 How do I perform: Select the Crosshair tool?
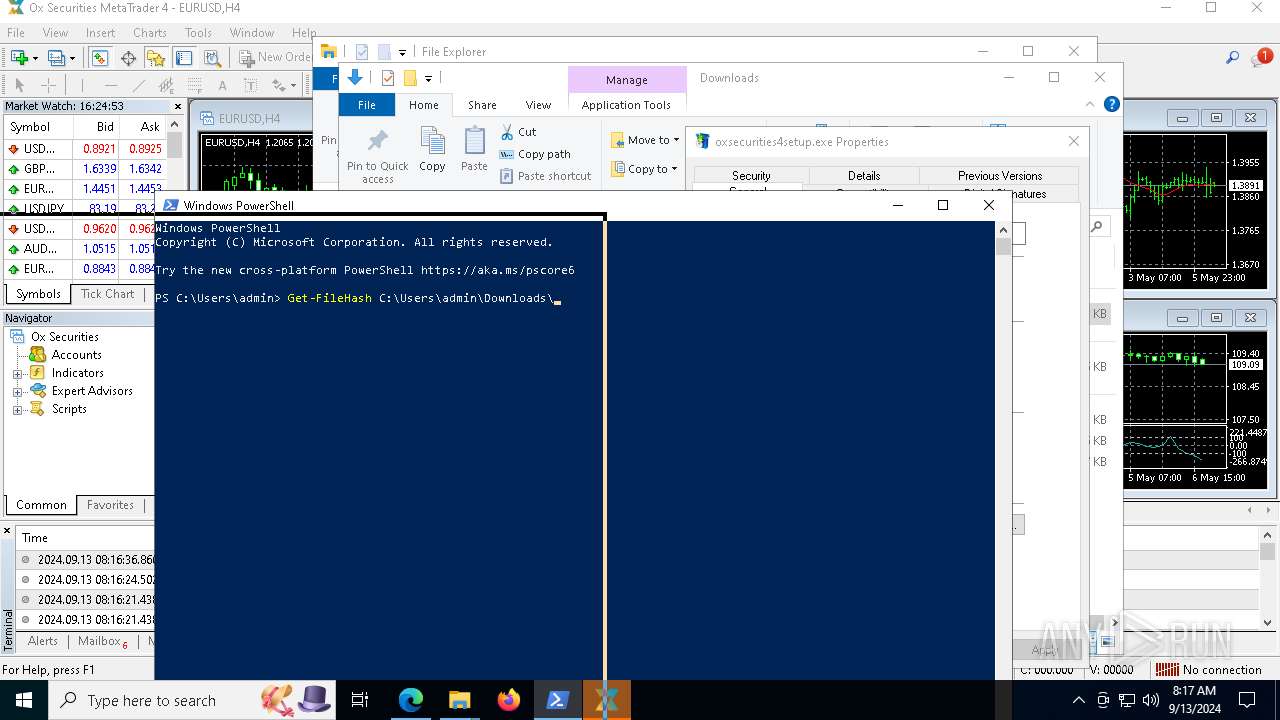(48, 85)
